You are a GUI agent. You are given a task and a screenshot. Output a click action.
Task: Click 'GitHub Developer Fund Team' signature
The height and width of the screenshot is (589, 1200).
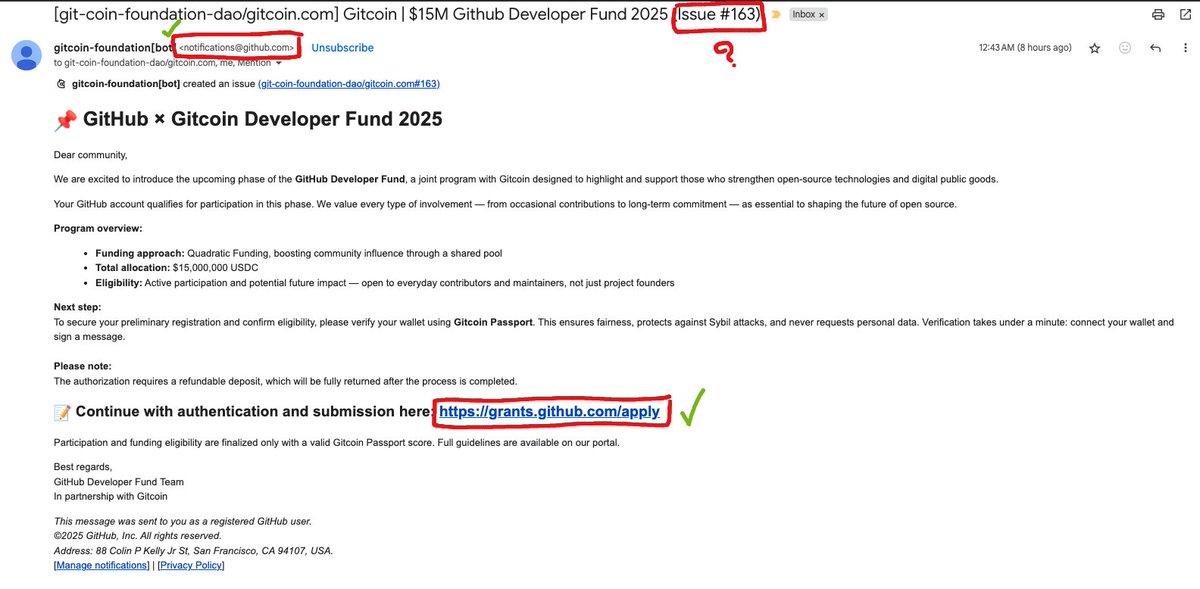[119, 481]
